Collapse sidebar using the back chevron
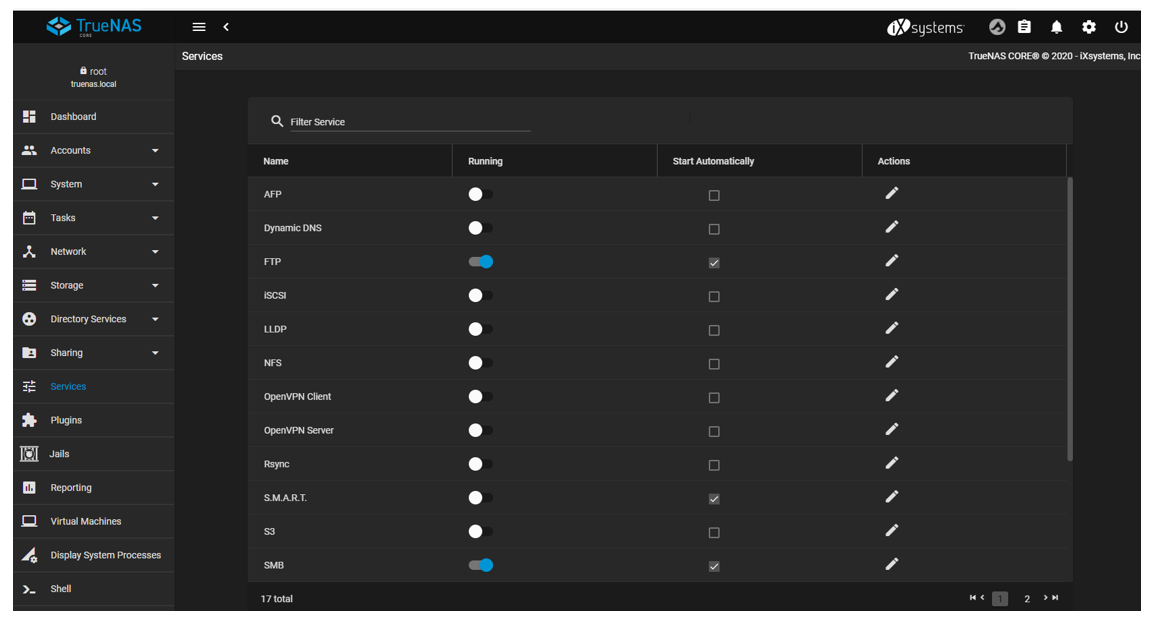This screenshot has width=1153, height=624. (226, 27)
